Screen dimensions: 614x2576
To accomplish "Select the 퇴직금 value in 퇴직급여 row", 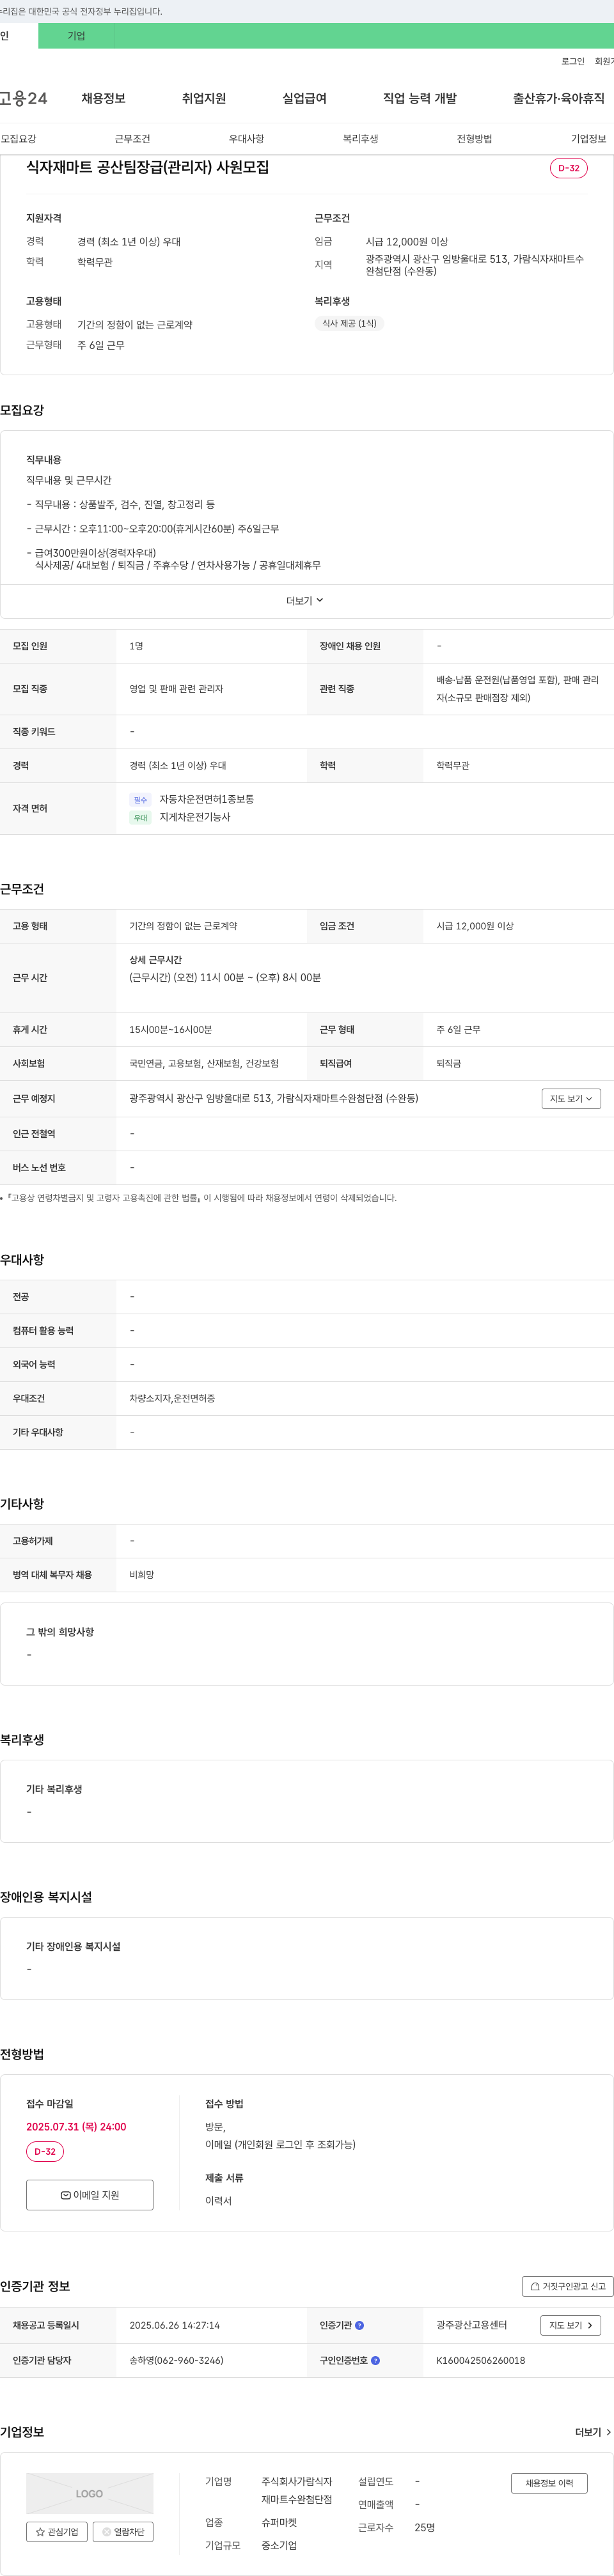I will 448,1063.
